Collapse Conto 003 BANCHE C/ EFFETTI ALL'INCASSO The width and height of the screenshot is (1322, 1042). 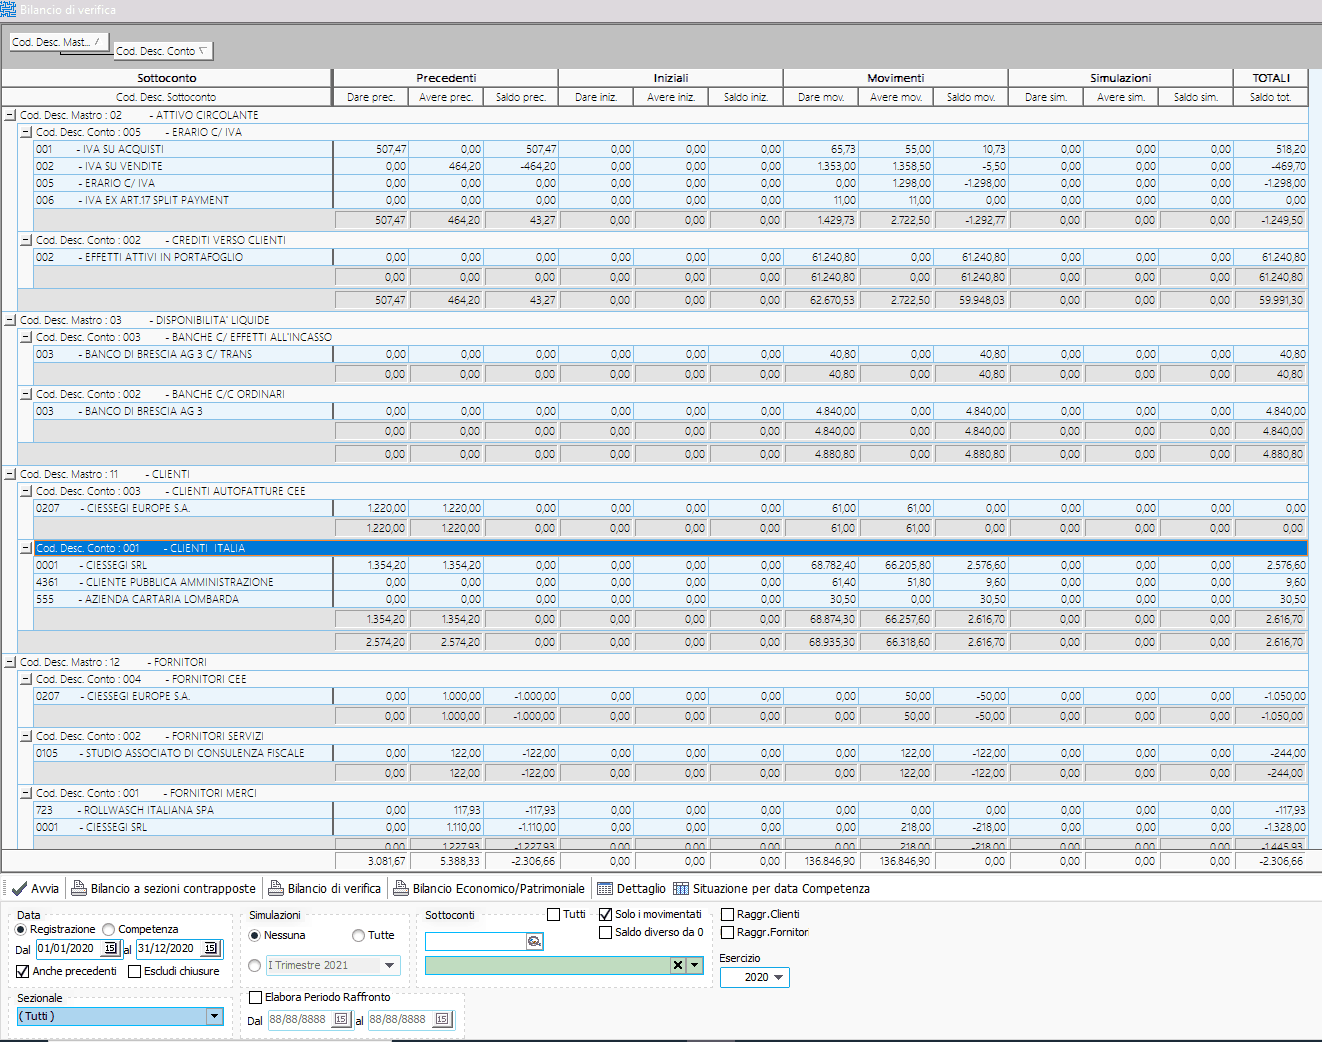click(x=26, y=337)
